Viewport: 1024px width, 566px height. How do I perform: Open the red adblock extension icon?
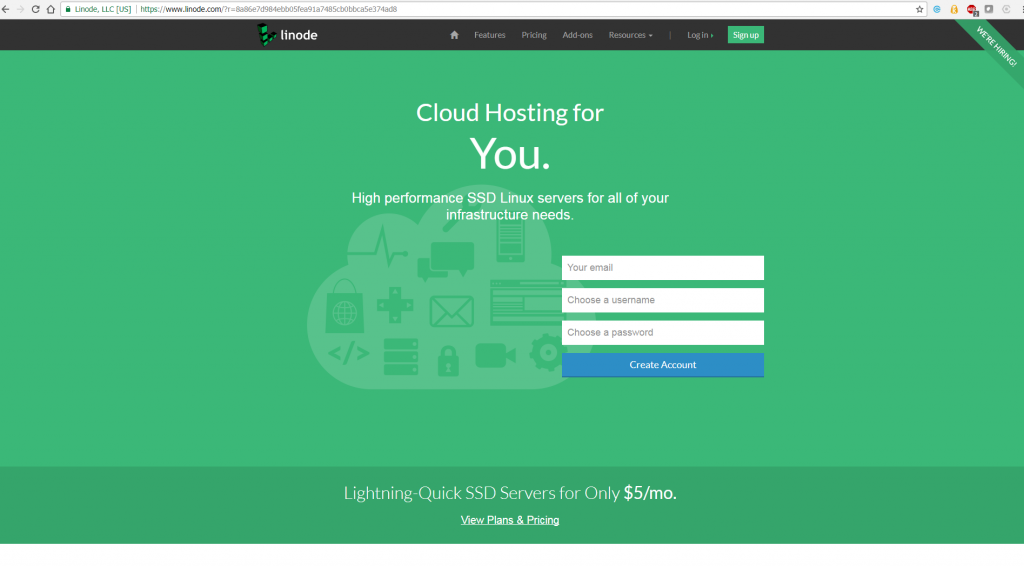click(972, 9)
